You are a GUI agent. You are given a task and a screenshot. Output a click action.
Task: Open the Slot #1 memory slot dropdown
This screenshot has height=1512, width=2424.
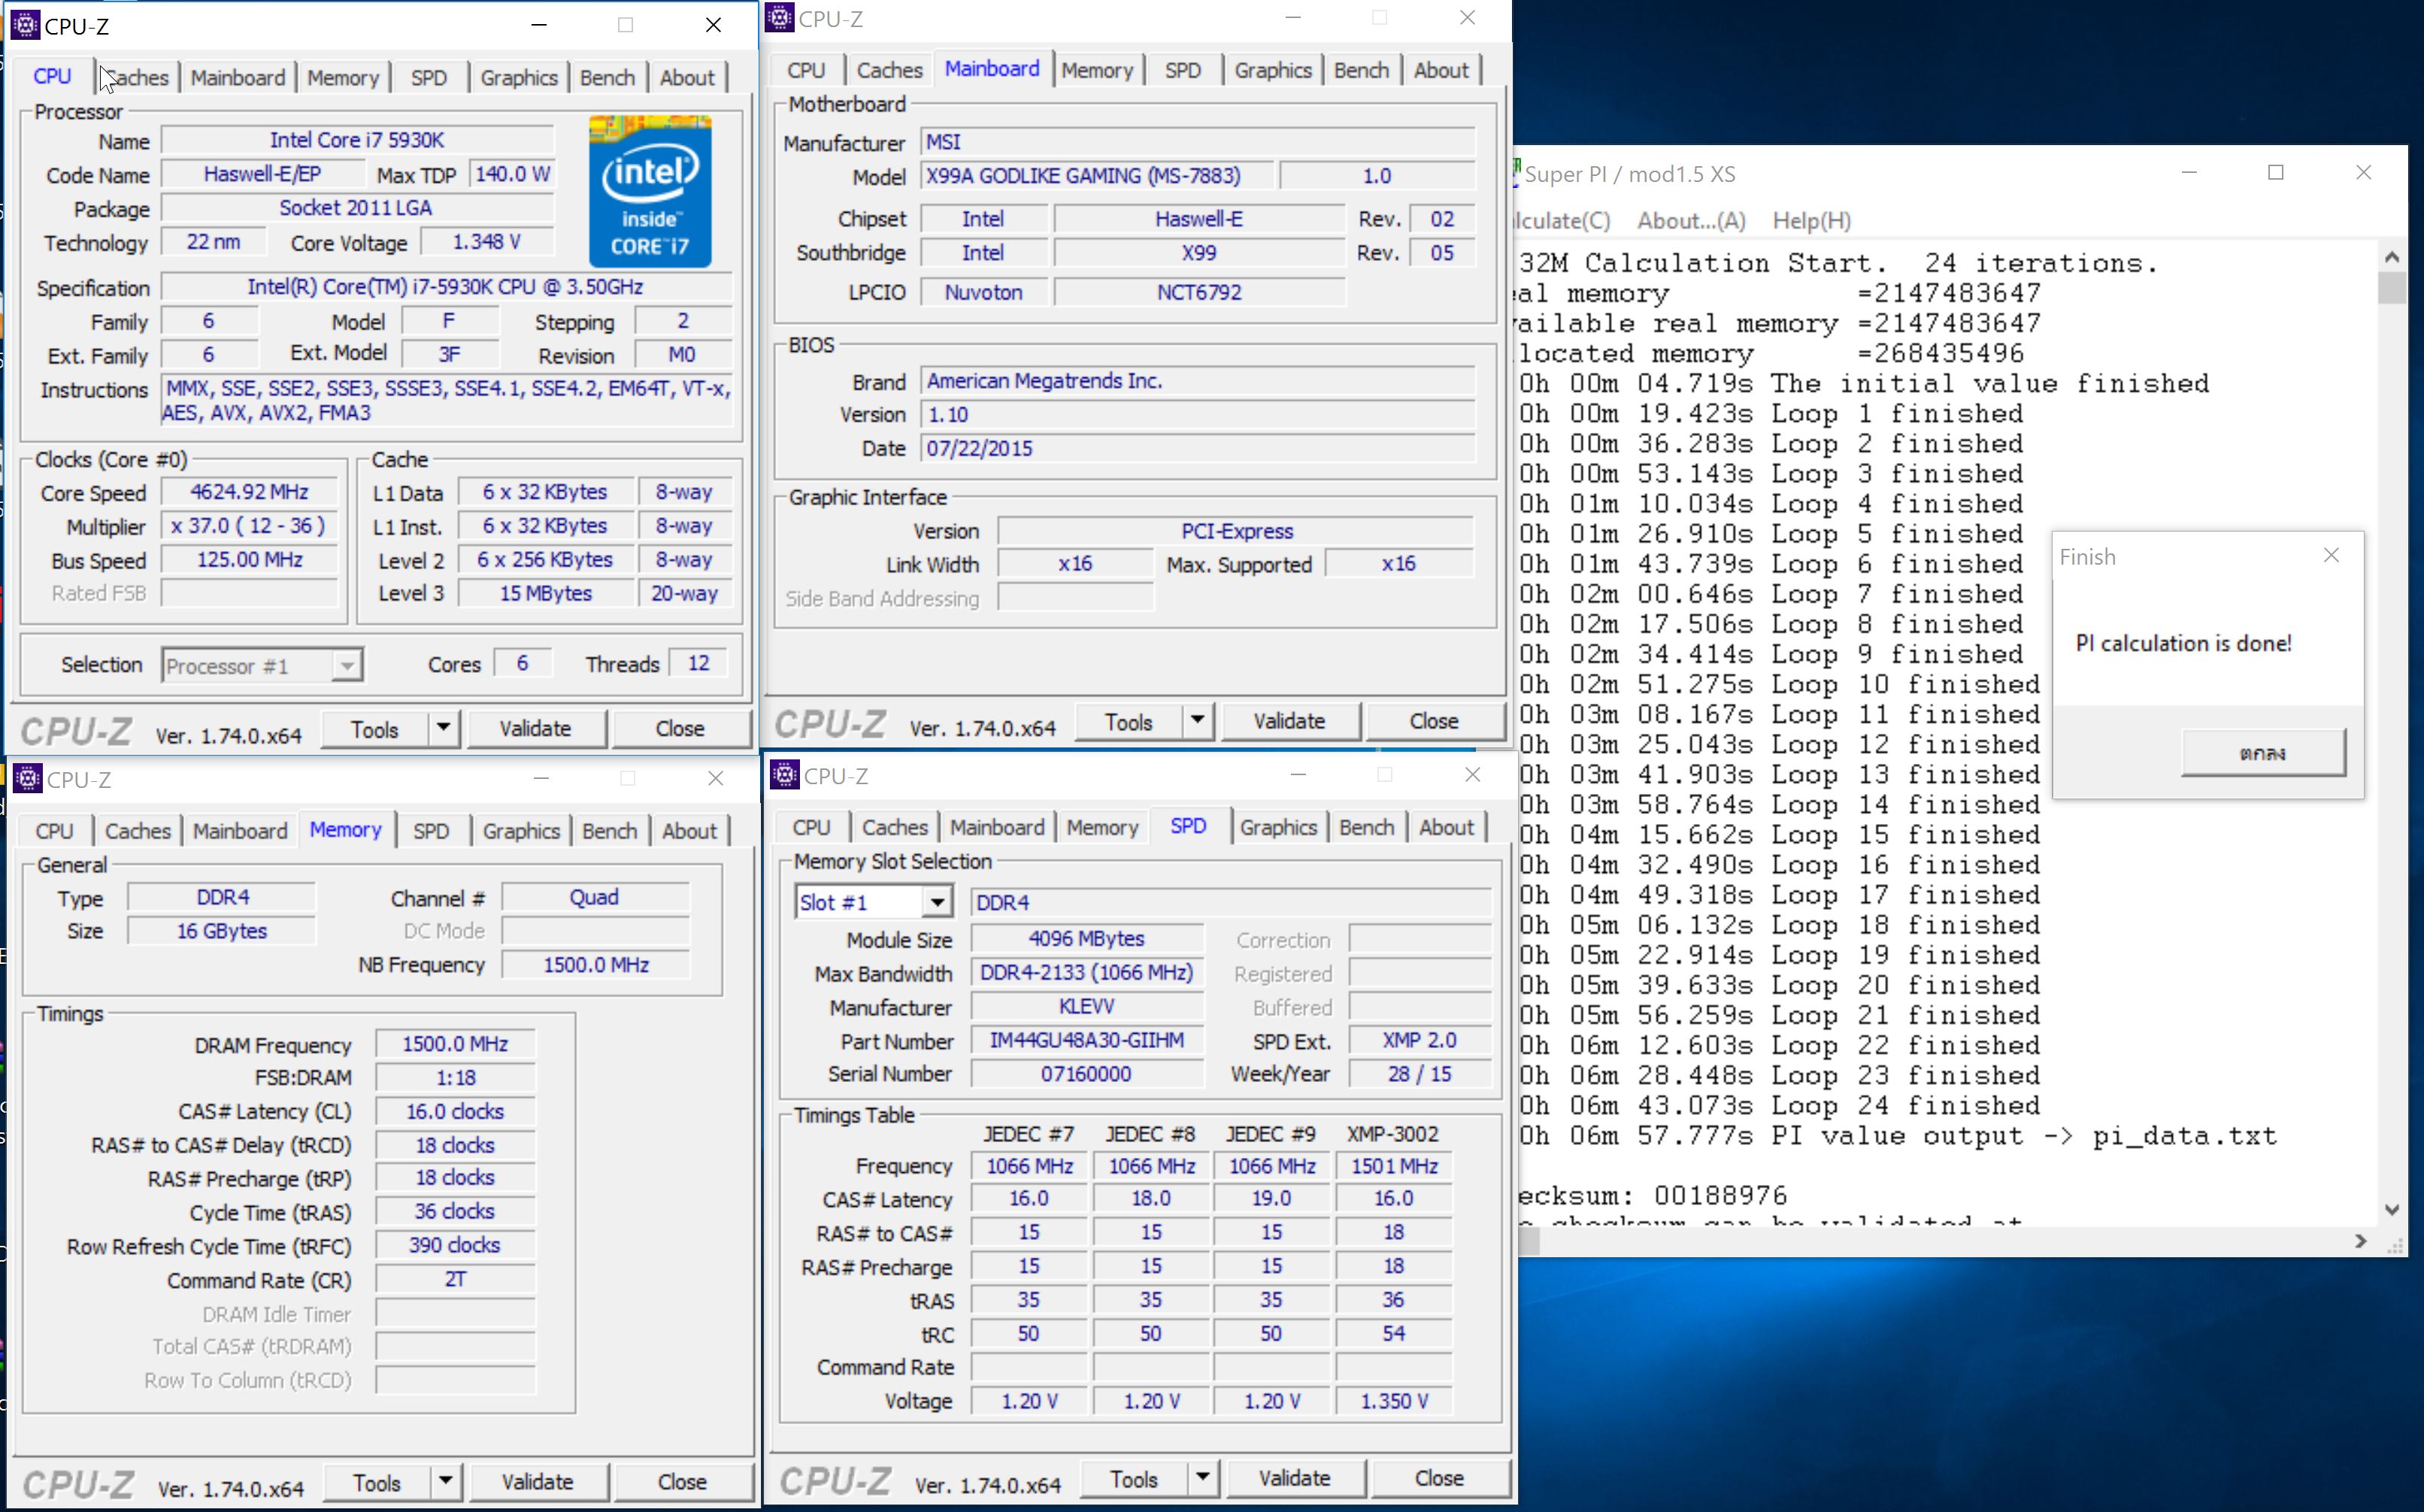tap(937, 902)
